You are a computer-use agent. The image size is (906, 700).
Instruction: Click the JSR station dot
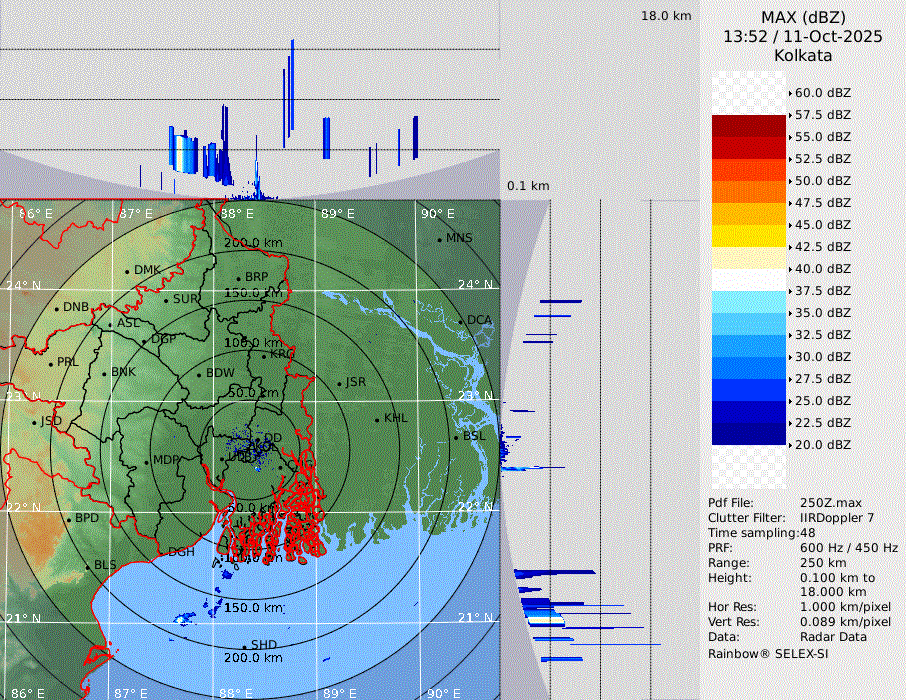[x=337, y=384]
